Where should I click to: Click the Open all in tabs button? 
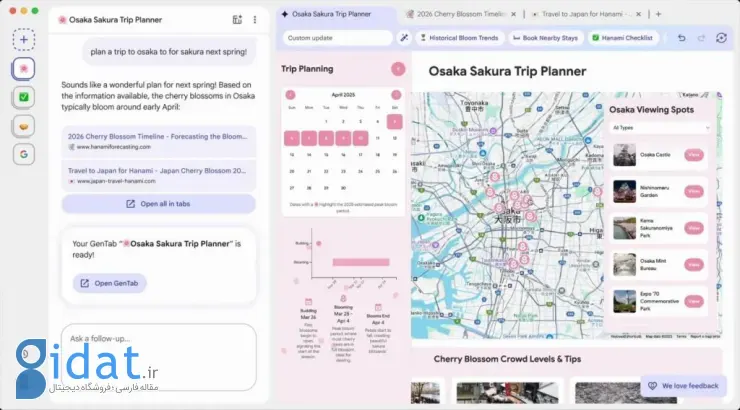(x=158, y=204)
